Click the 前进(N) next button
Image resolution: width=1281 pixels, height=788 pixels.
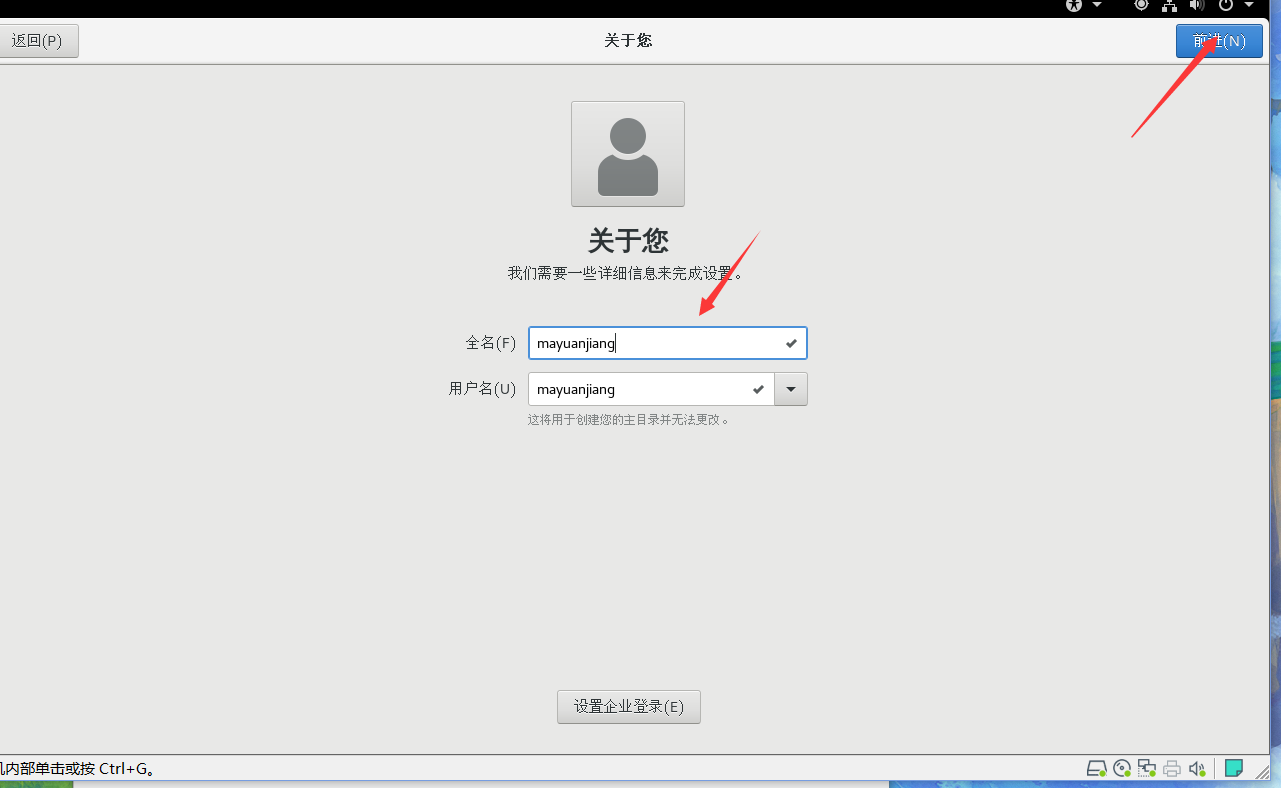click(1219, 41)
